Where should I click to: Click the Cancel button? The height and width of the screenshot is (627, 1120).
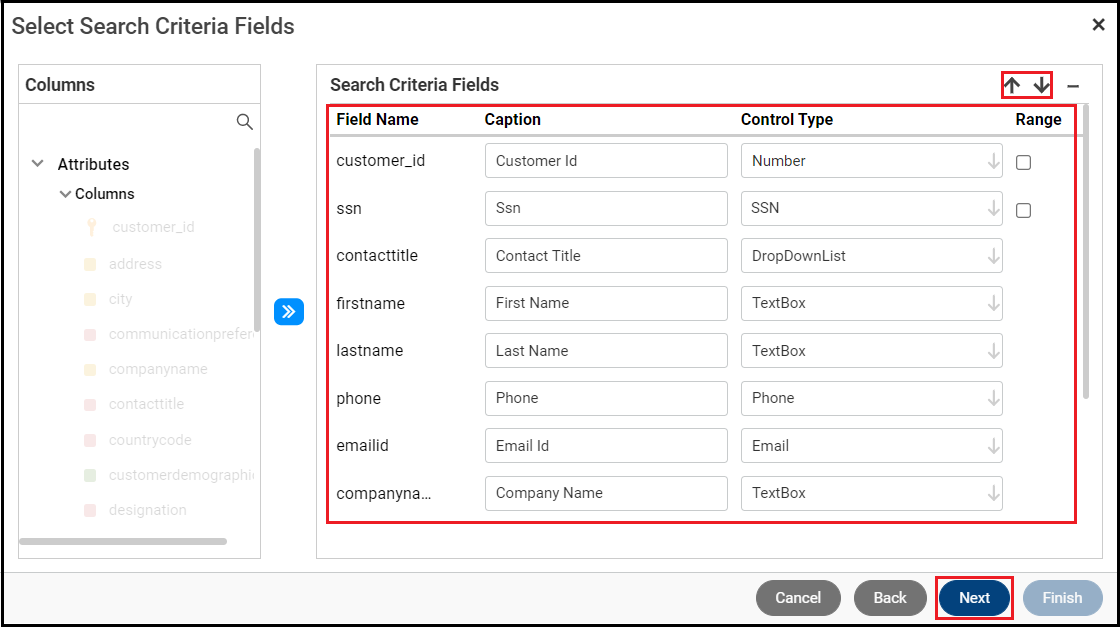tap(797, 598)
